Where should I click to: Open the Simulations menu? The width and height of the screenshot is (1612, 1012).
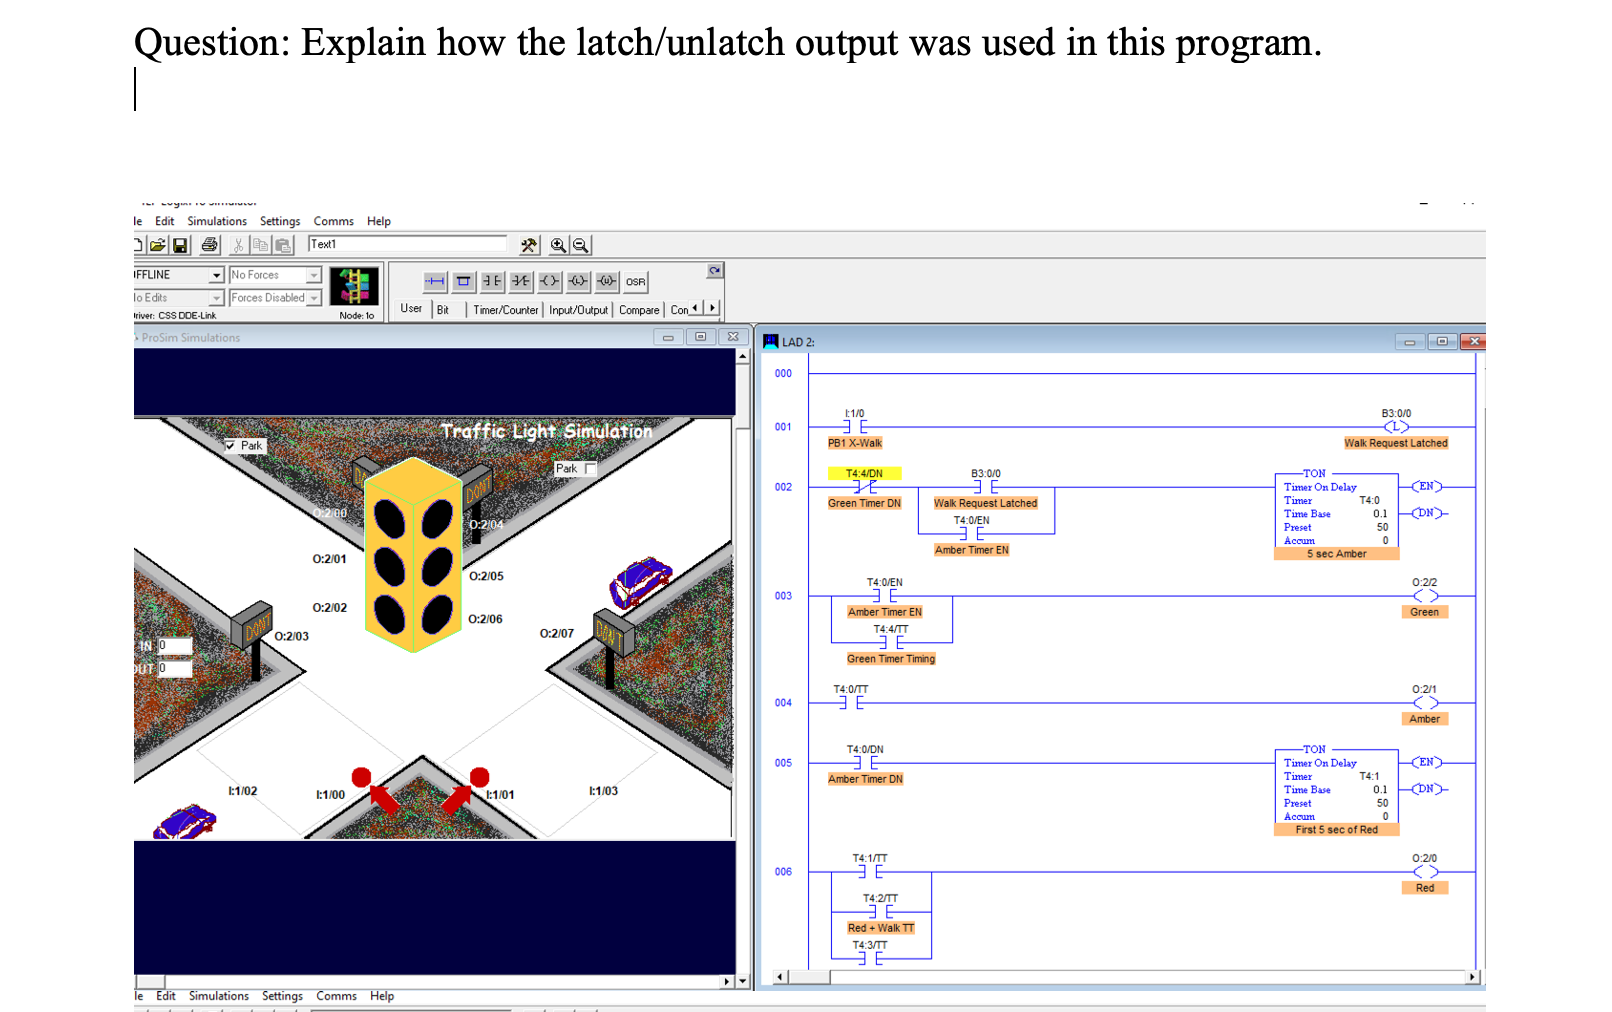(x=217, y=221)
